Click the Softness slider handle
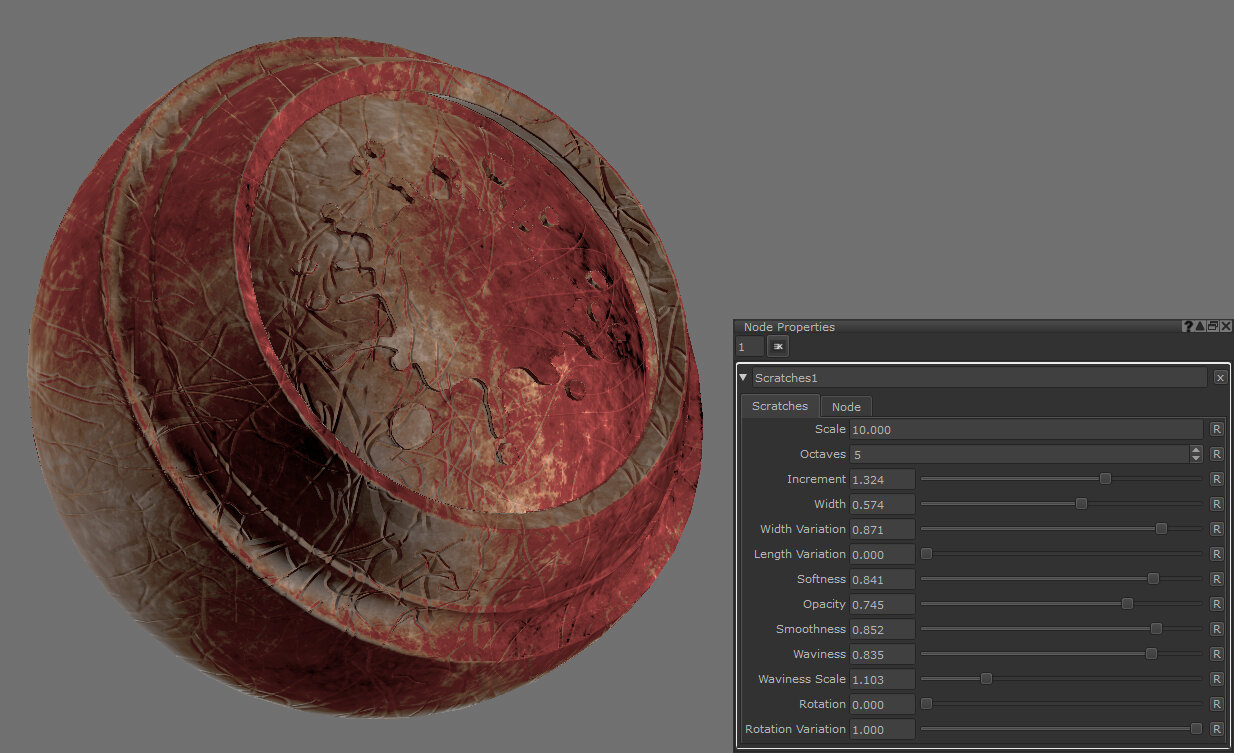 pyautogui.click(x=1153, y=579)
